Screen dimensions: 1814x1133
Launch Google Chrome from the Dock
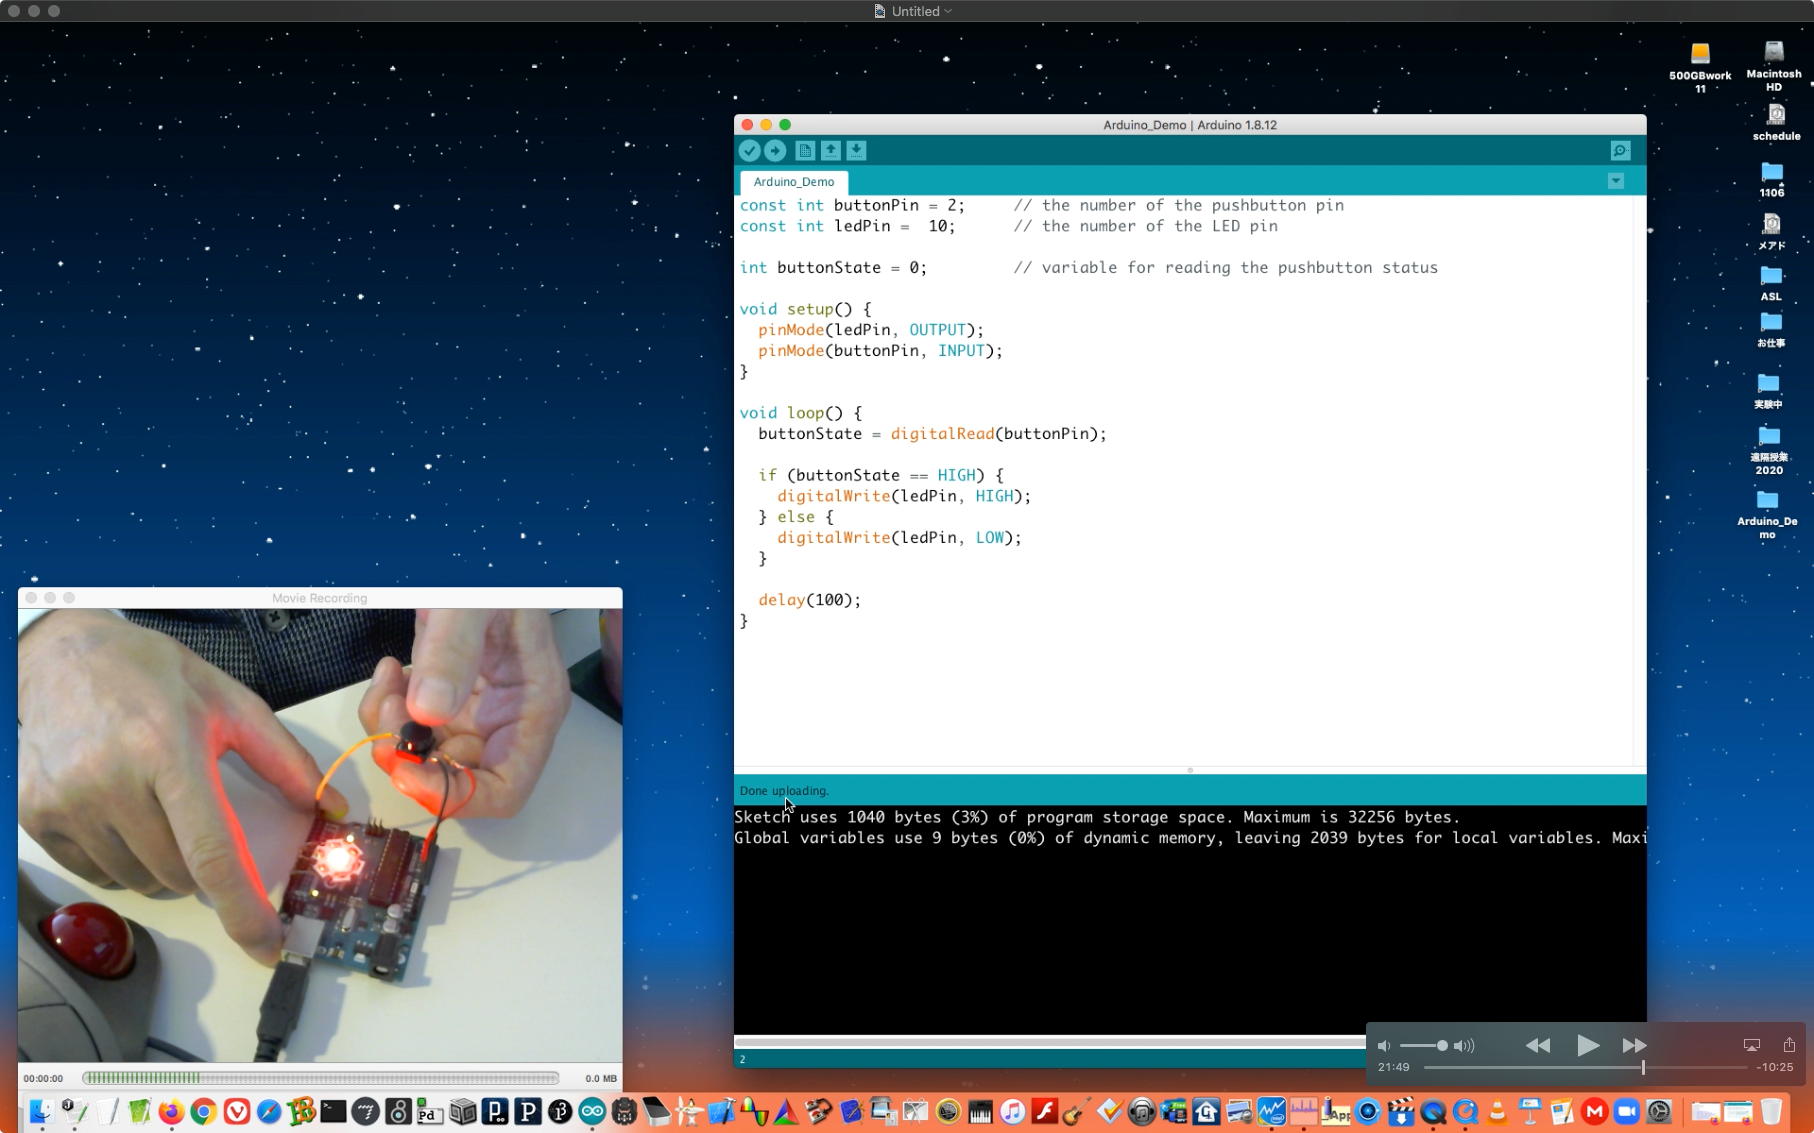[x=204, y=1111]
